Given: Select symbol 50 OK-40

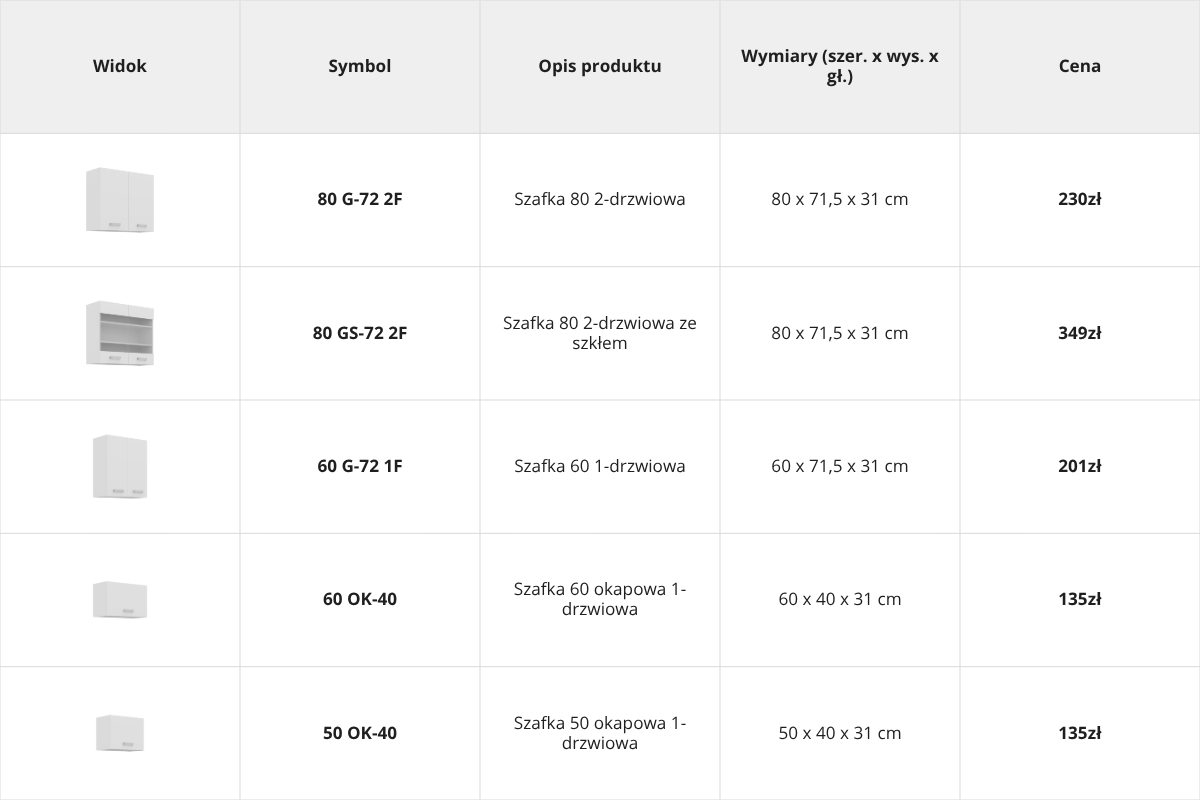Looking at the screenshot, I should tap(360, 733).
